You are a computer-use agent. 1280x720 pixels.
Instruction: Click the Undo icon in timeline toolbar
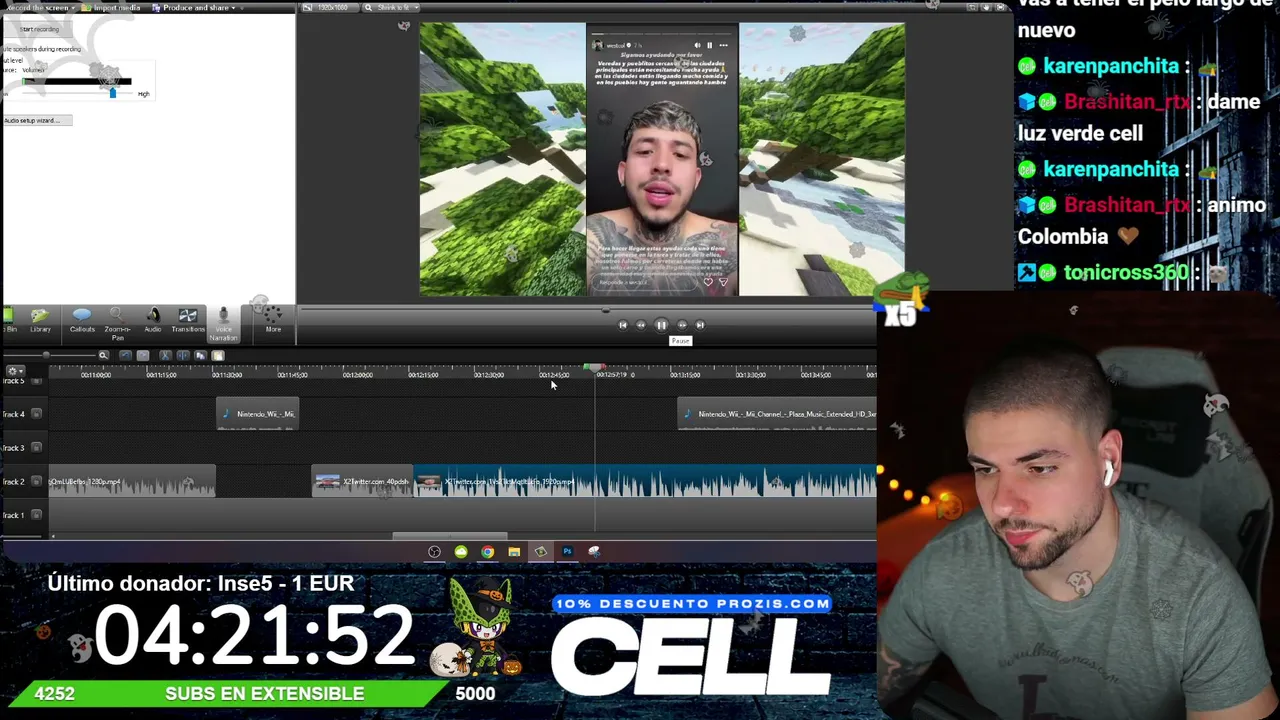tap(125, 355)
